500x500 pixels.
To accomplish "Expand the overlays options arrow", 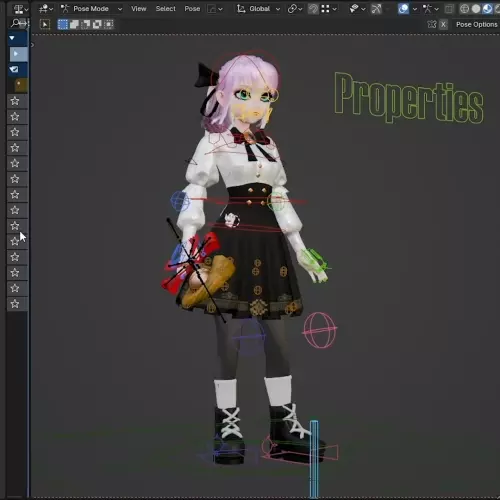I will tap(415, 9).
